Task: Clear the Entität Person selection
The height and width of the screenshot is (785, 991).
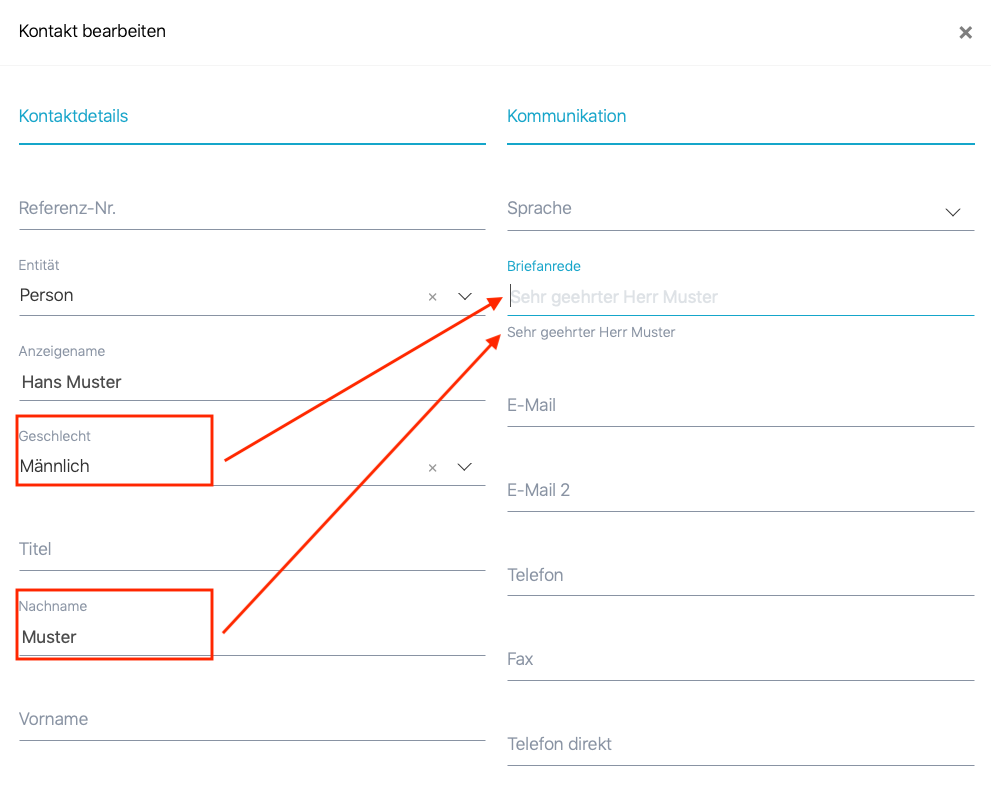Action: tap(433, 297)
